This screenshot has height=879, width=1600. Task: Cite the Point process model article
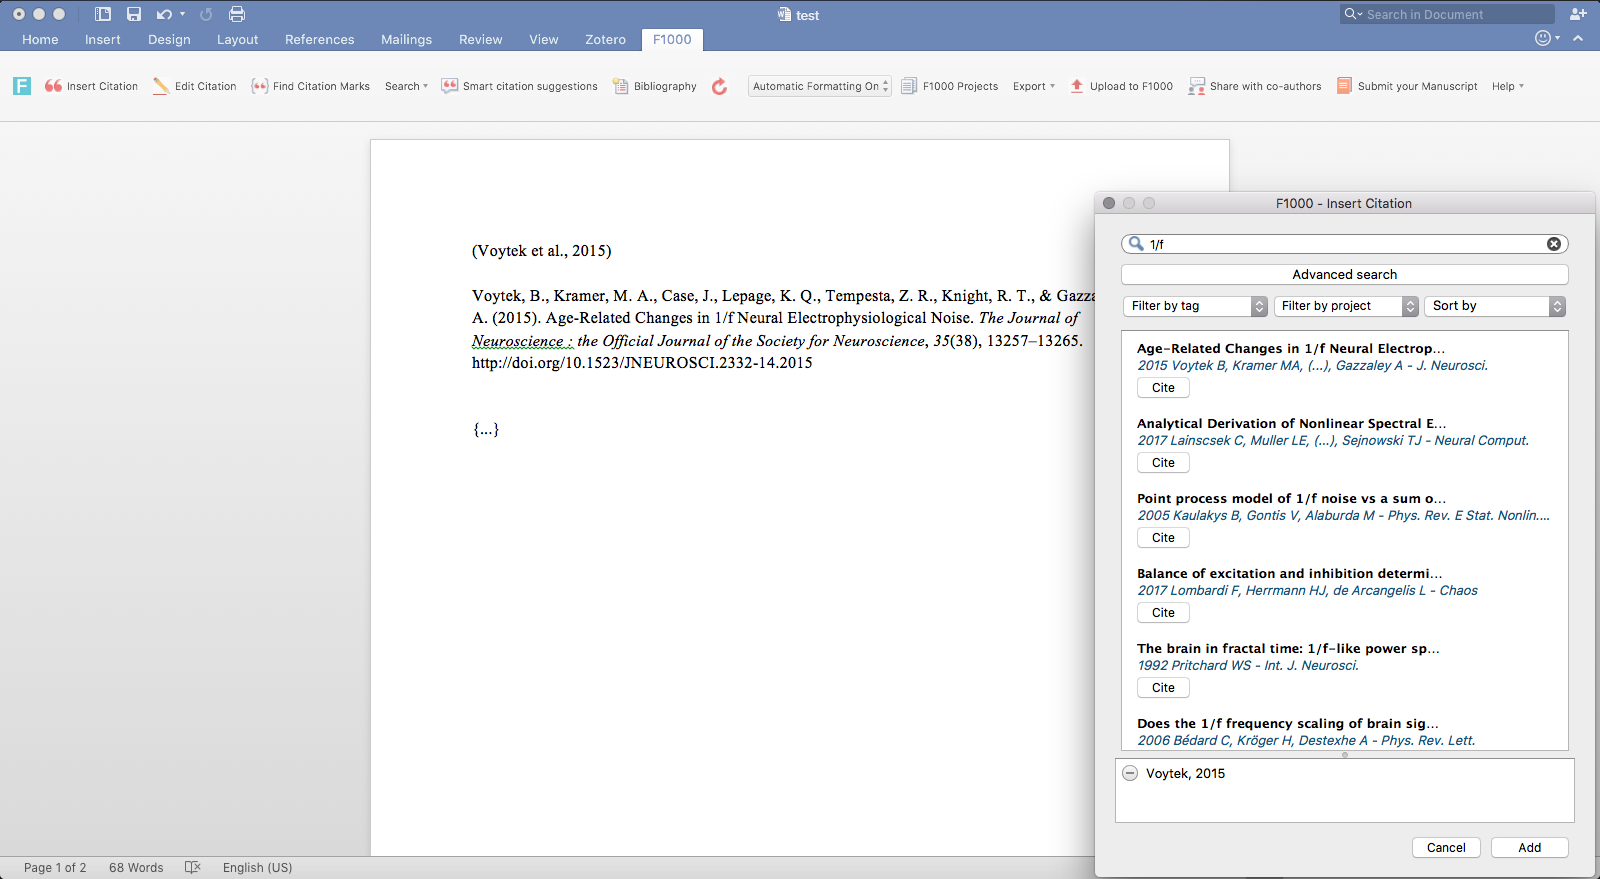(1163, 538)
